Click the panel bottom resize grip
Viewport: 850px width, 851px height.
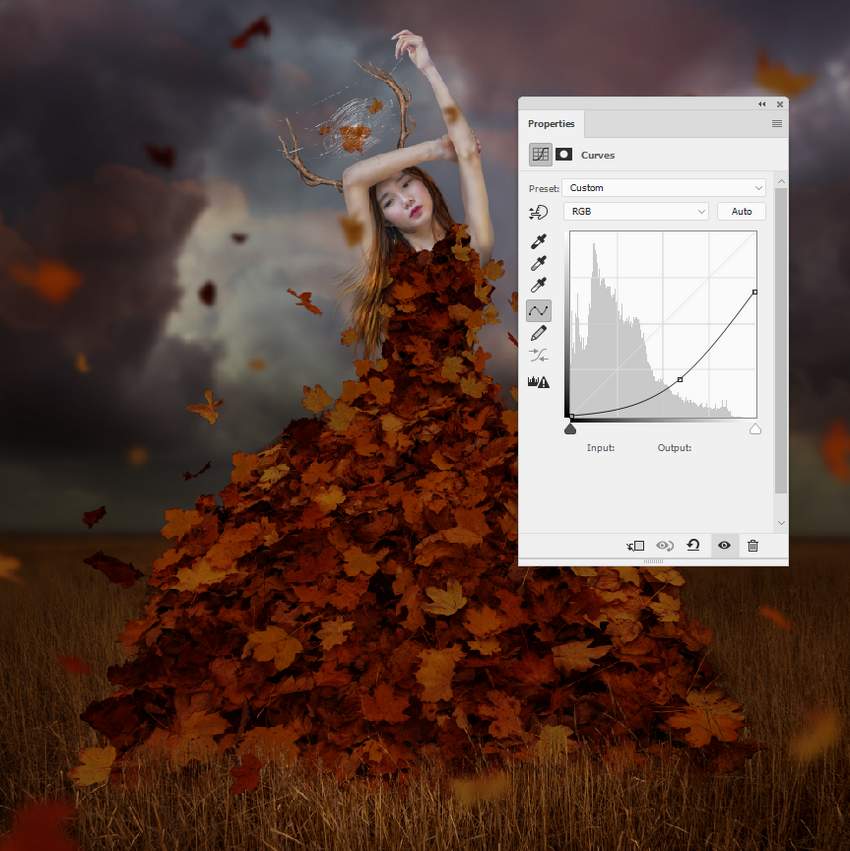[654, 562]
